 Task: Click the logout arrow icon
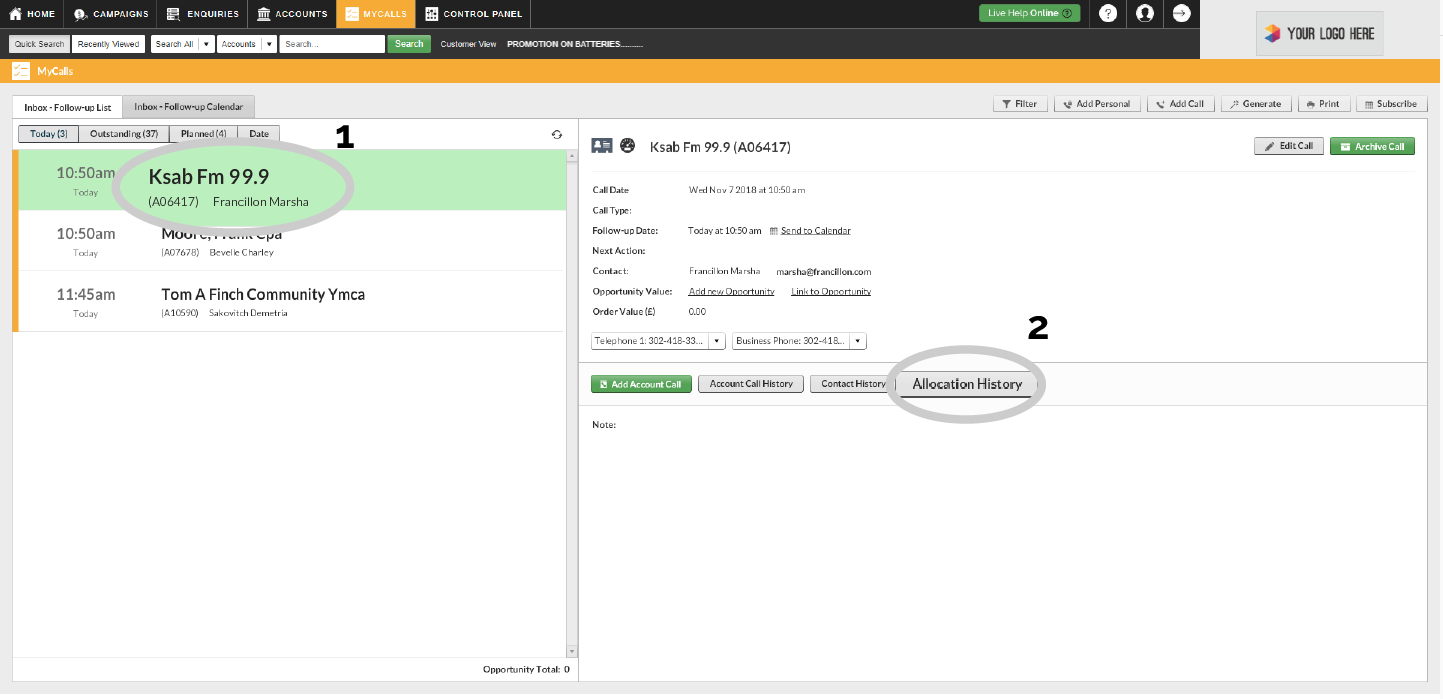pos(1181,13)
